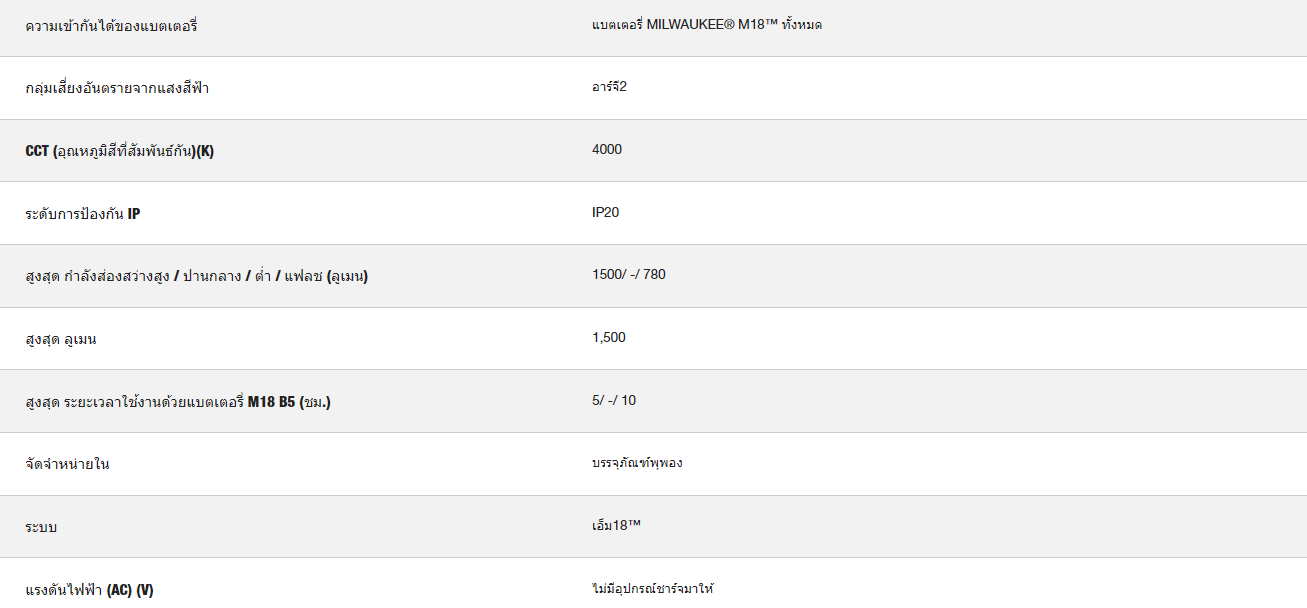
Task: Select the อาร์จี2 risk group value
Action: (609, 86)
